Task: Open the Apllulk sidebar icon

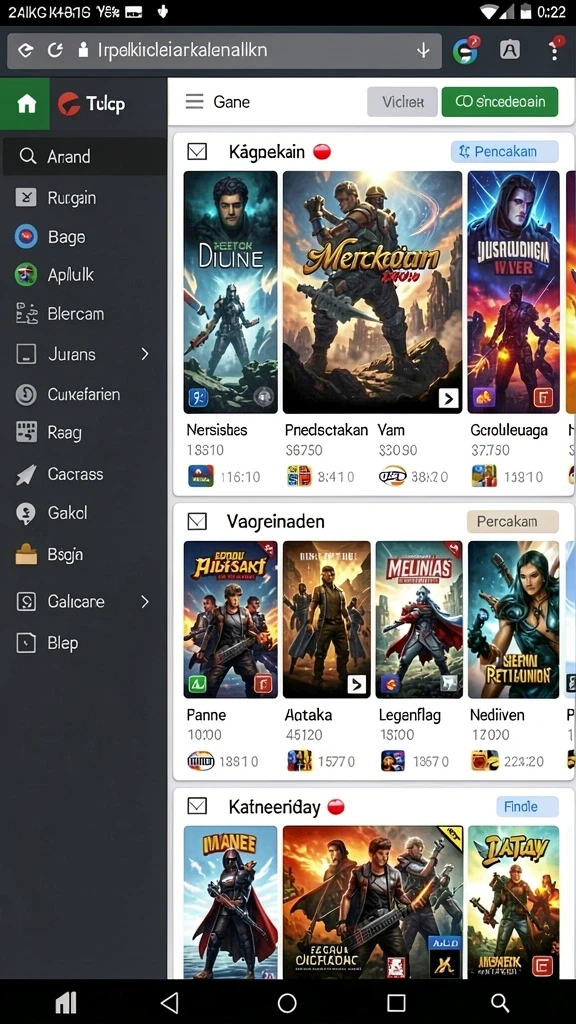Action: pos(26,275)
